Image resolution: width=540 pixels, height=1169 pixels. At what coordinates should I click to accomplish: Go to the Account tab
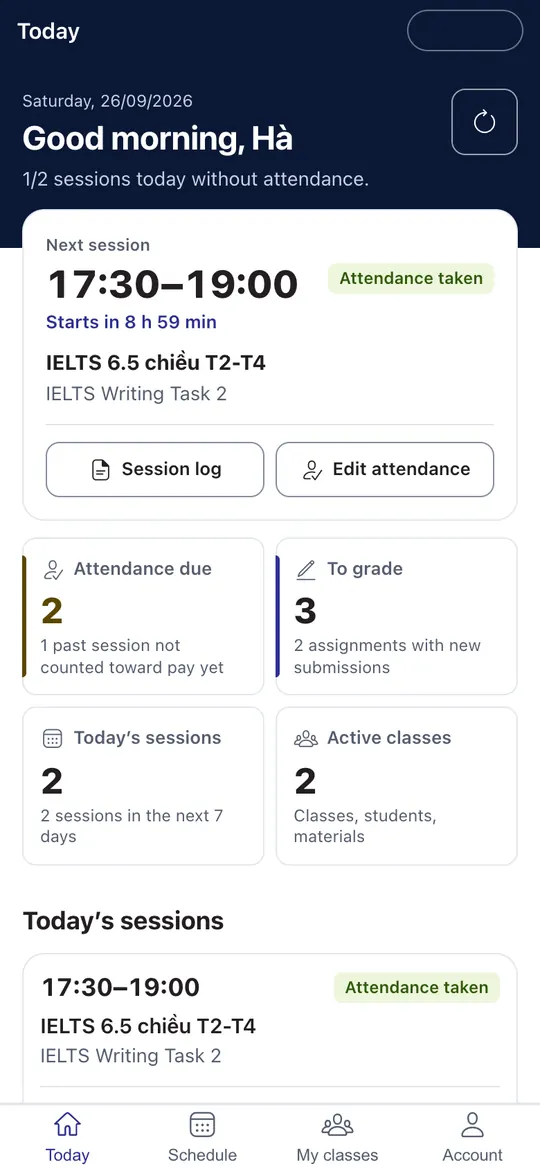pos(472,1137)
